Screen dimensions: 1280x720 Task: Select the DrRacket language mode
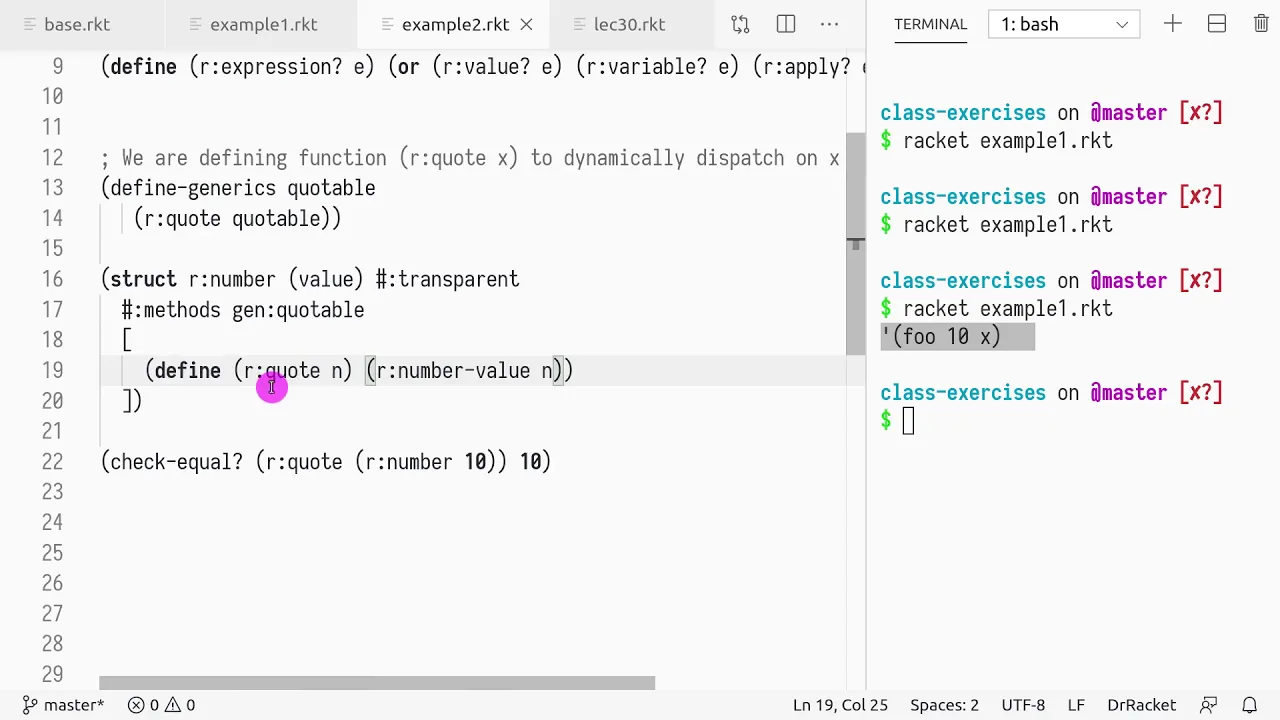1141,705
